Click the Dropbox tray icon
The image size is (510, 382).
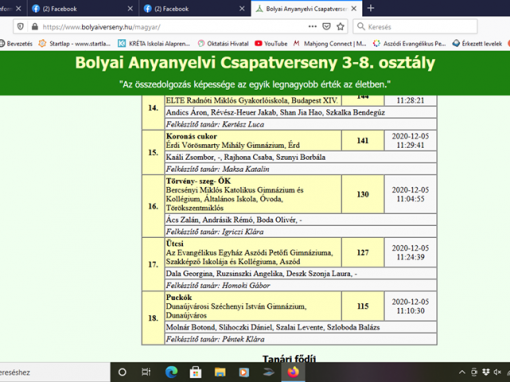pyautogui.click(x=486, y=372)
